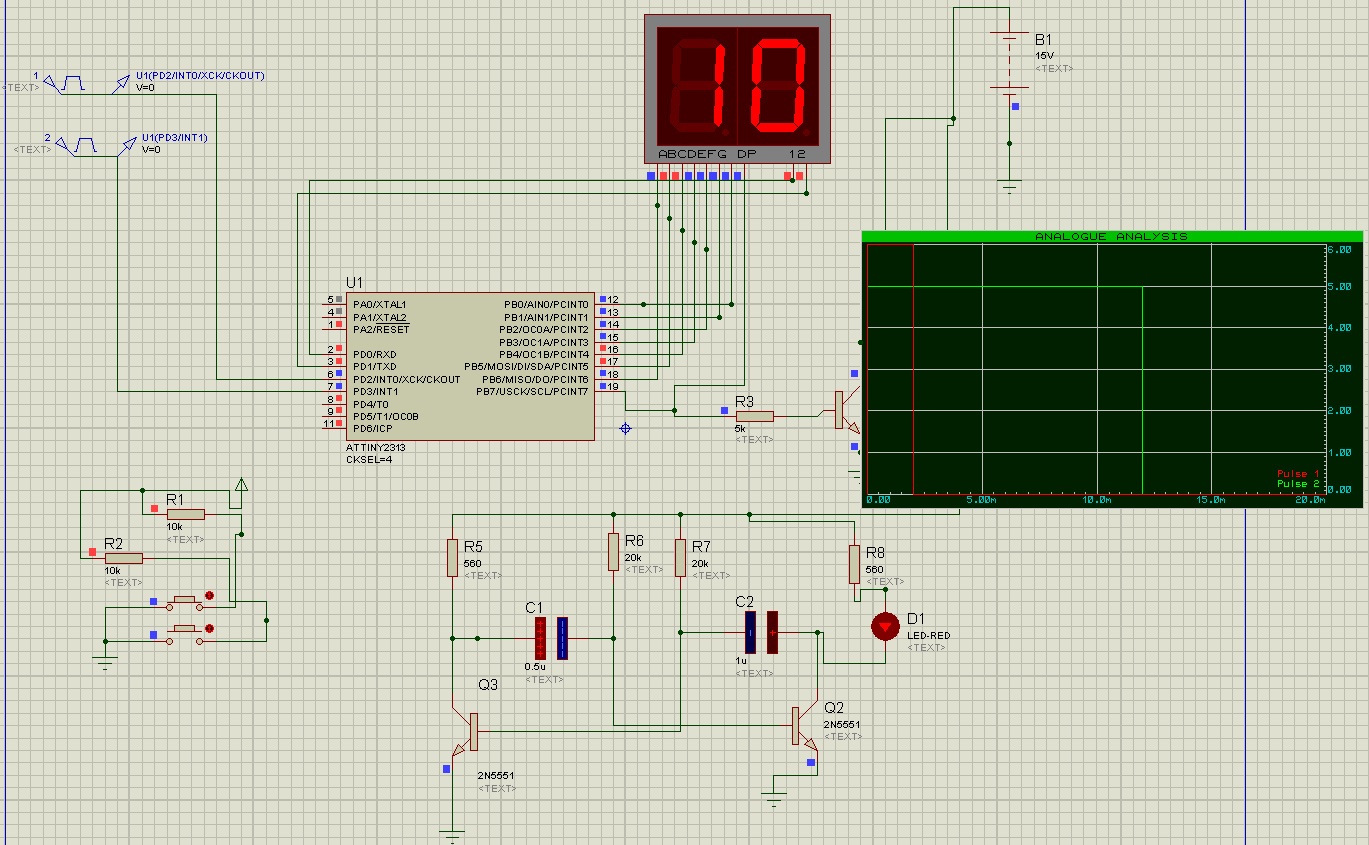This screenshot has width=1369, height=845.
Task: Select resistor R3 body
Action: click(x=754, y=416)
